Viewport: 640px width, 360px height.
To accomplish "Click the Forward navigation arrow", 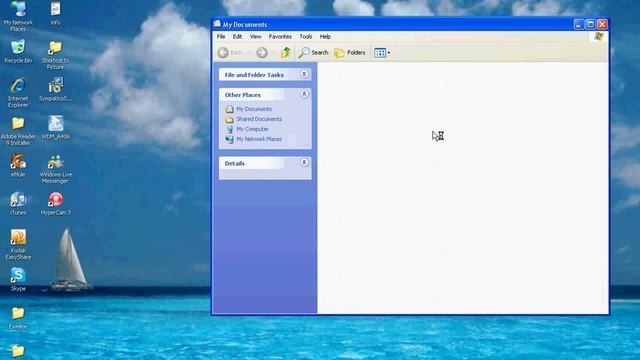I will pos(262,52).
